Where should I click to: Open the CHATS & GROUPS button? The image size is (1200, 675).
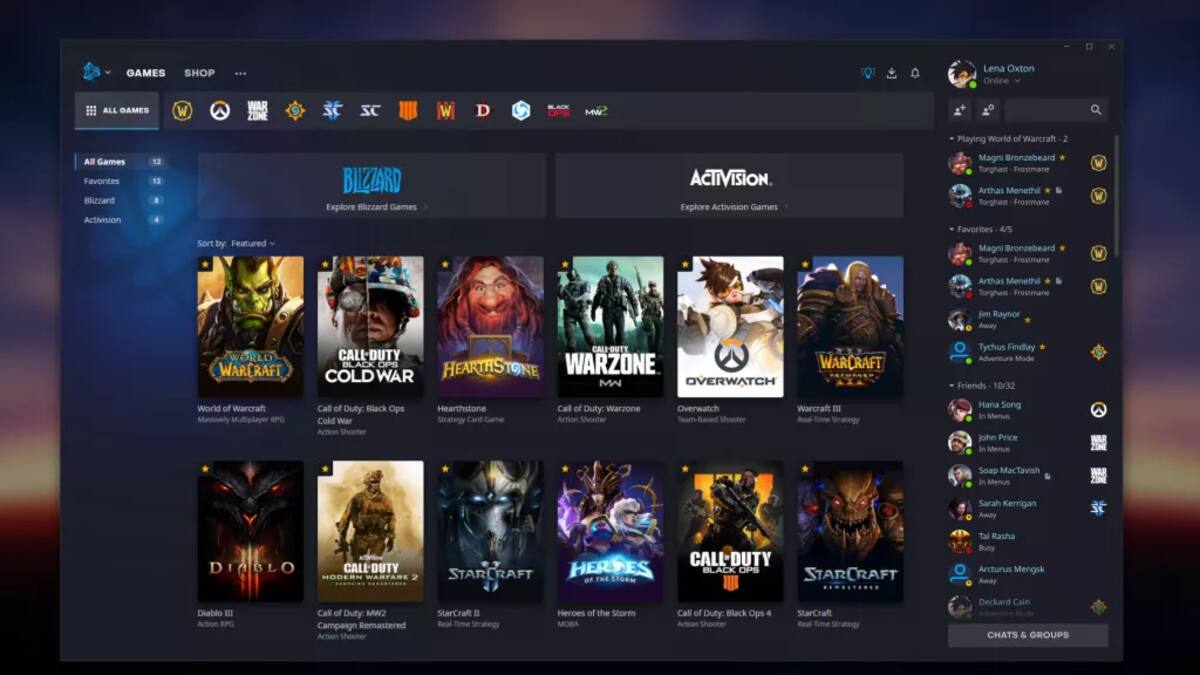tap(1028, 635)
